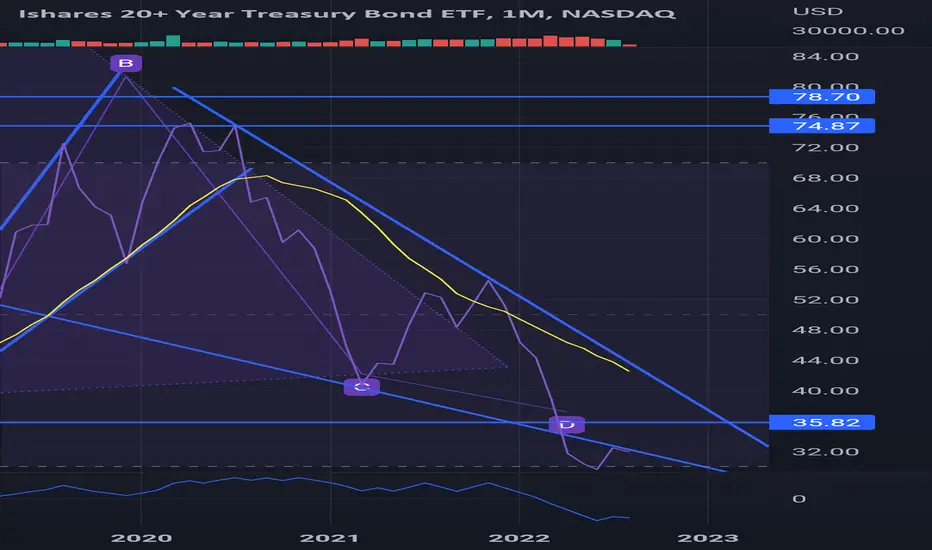Click the B pattern point marker
This screenshot has height=550, width=932.
(x=126, y=63)
